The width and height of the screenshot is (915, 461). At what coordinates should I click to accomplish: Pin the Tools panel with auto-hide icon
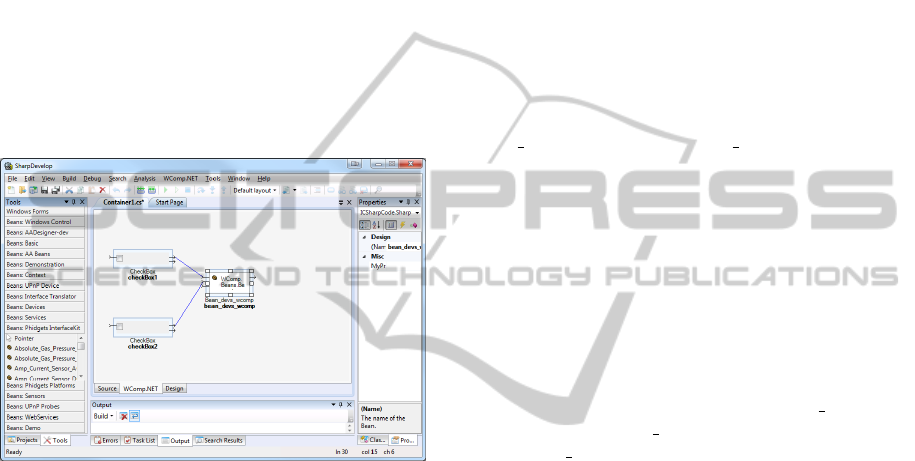coord(74,202)
